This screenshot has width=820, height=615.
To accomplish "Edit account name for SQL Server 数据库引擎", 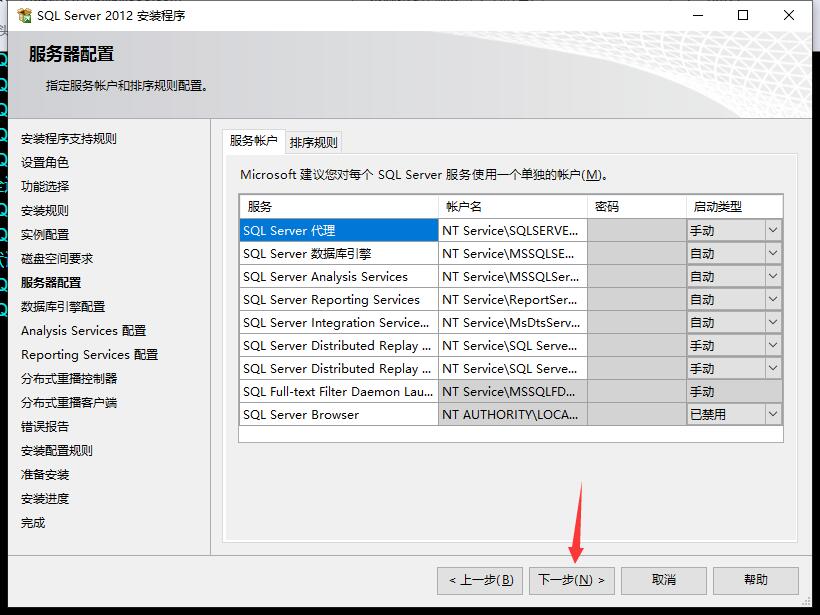I will click(512, 253).
